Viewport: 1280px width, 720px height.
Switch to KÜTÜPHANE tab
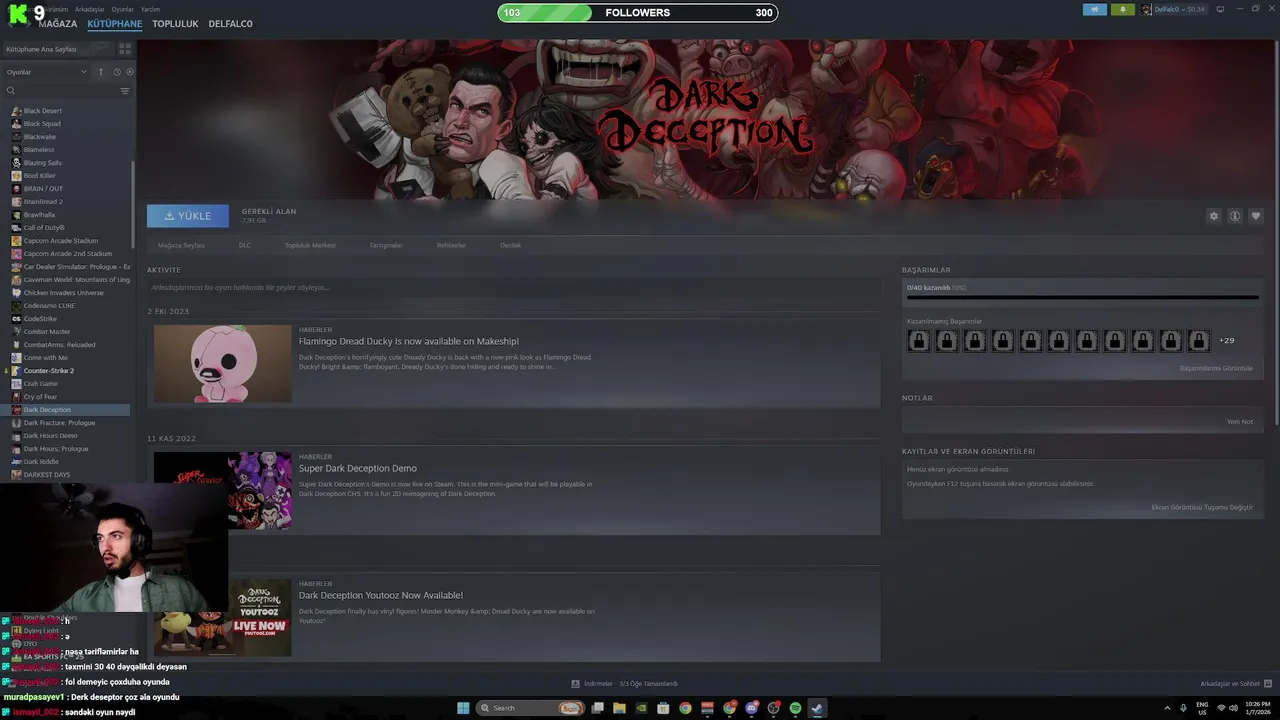tap(114, 24)
